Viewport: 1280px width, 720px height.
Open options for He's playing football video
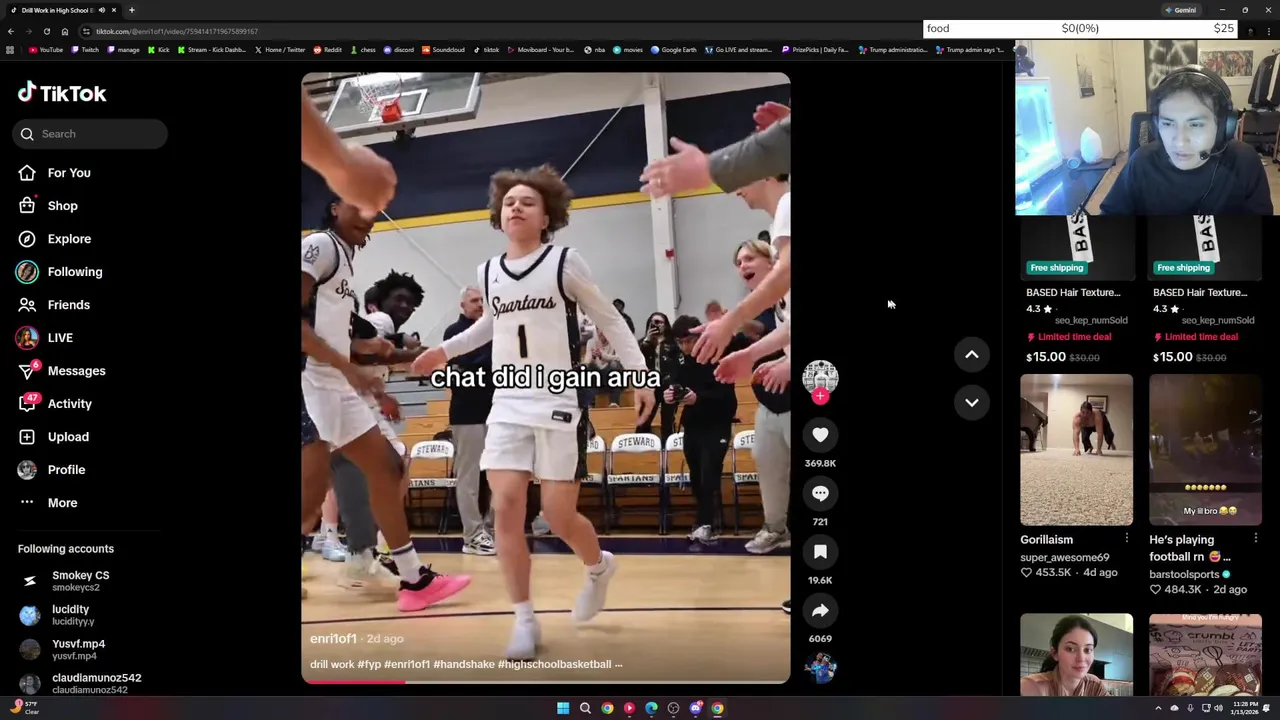click(1255, 540)
